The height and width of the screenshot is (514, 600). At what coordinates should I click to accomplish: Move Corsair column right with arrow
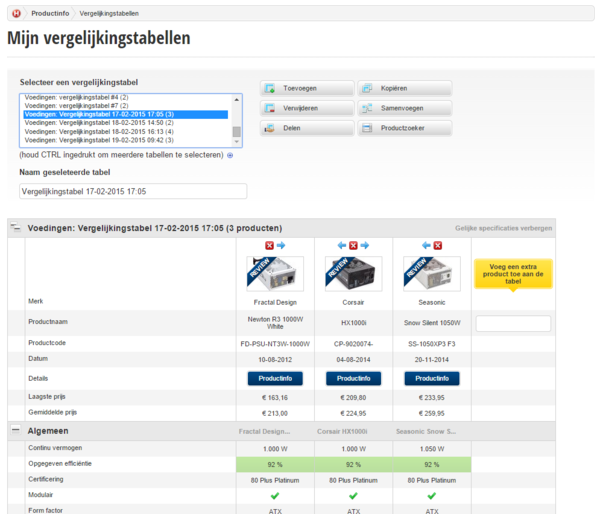pyautogui.click(x=365, y=245)
